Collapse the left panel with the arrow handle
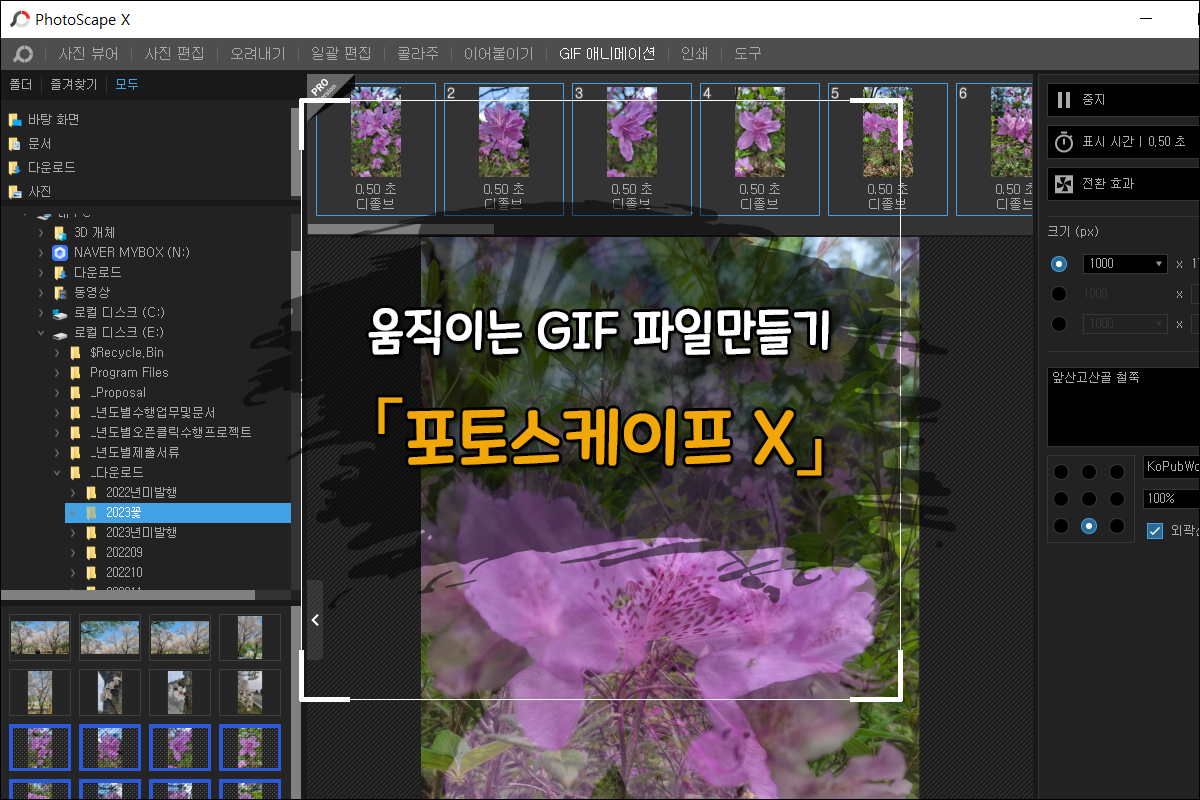 pos(315,620)
